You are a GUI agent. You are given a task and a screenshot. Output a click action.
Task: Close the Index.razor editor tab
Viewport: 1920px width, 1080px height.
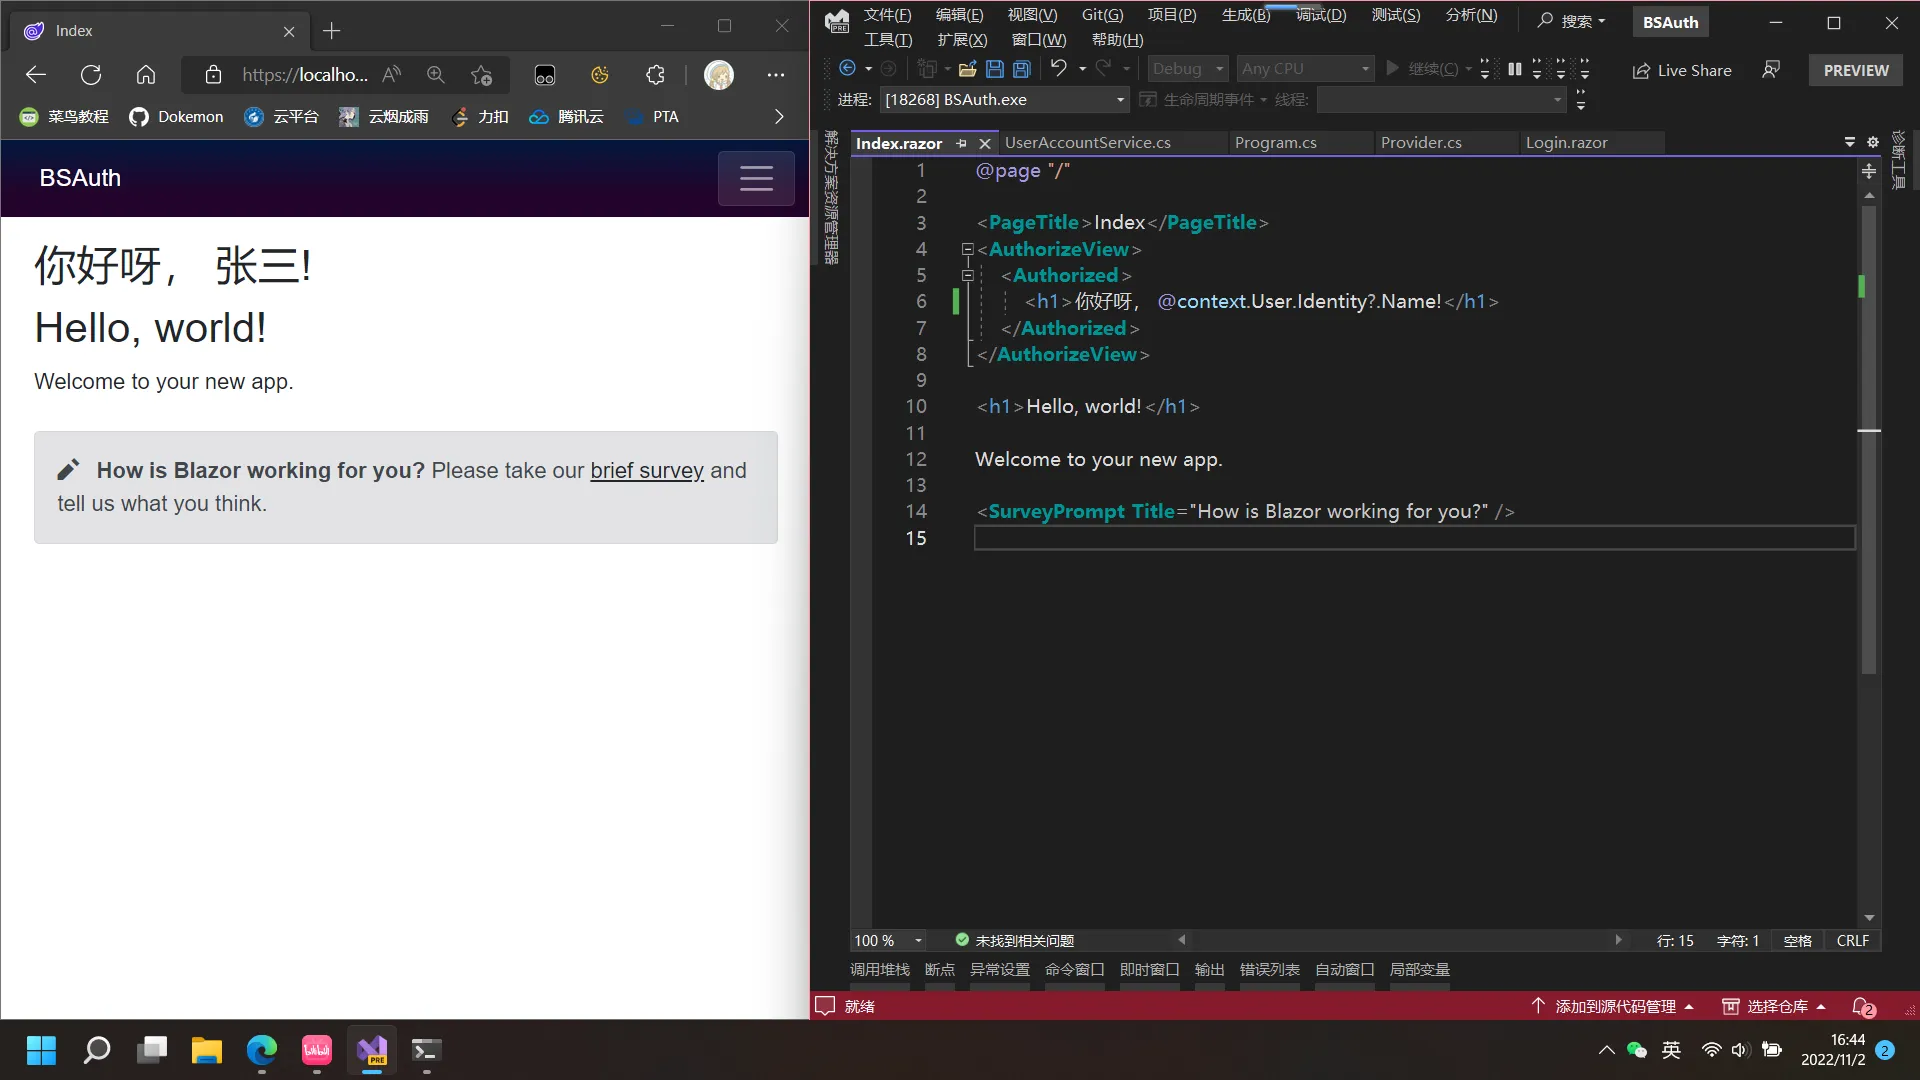[x=984, y=144]
